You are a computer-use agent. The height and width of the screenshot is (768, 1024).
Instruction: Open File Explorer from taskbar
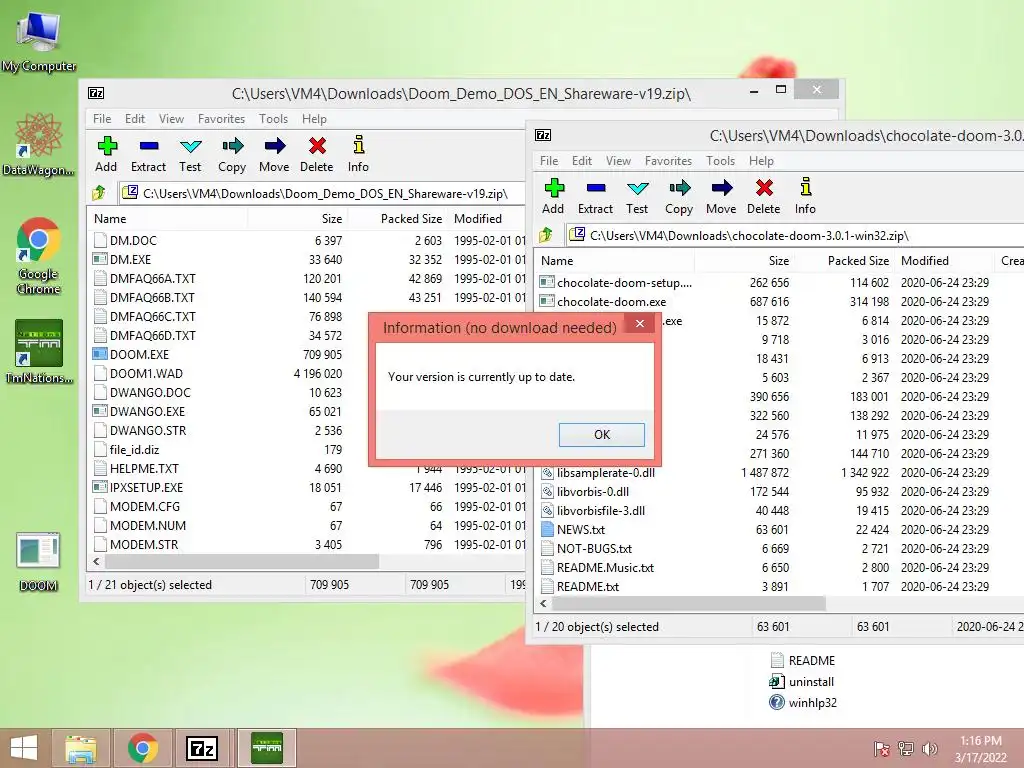tap(81, 748)
